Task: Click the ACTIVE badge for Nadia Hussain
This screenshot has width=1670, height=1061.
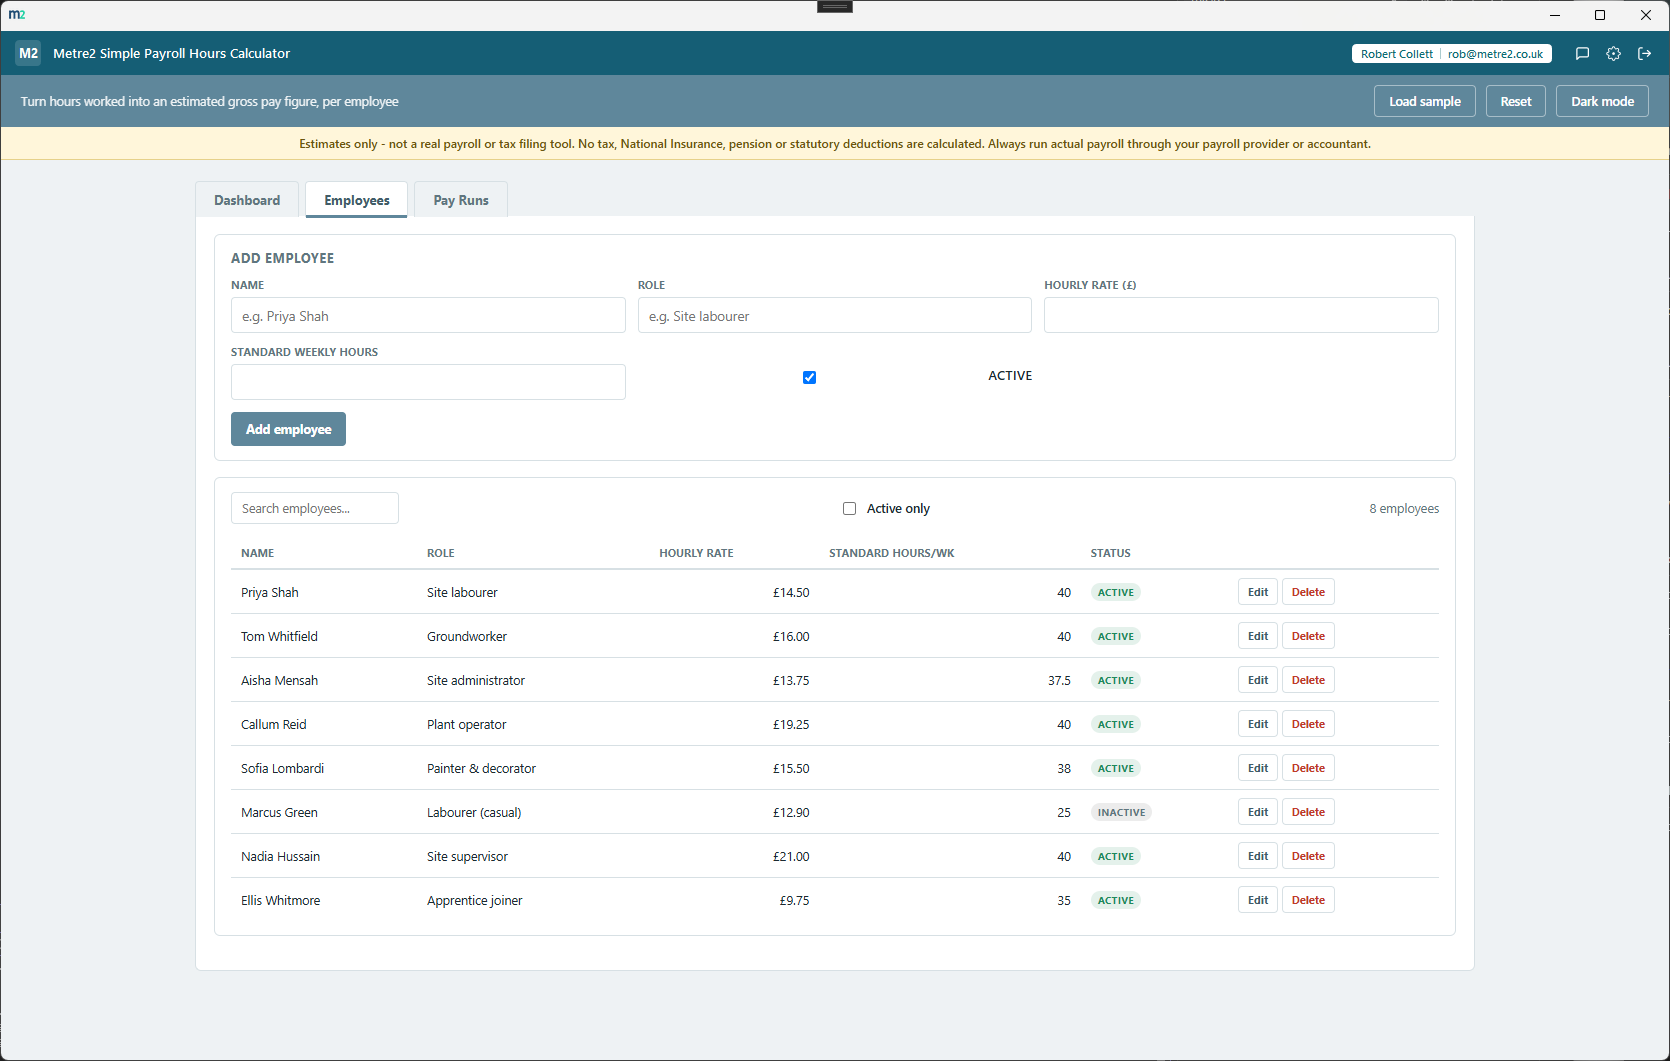Action: click(1116, 856)
